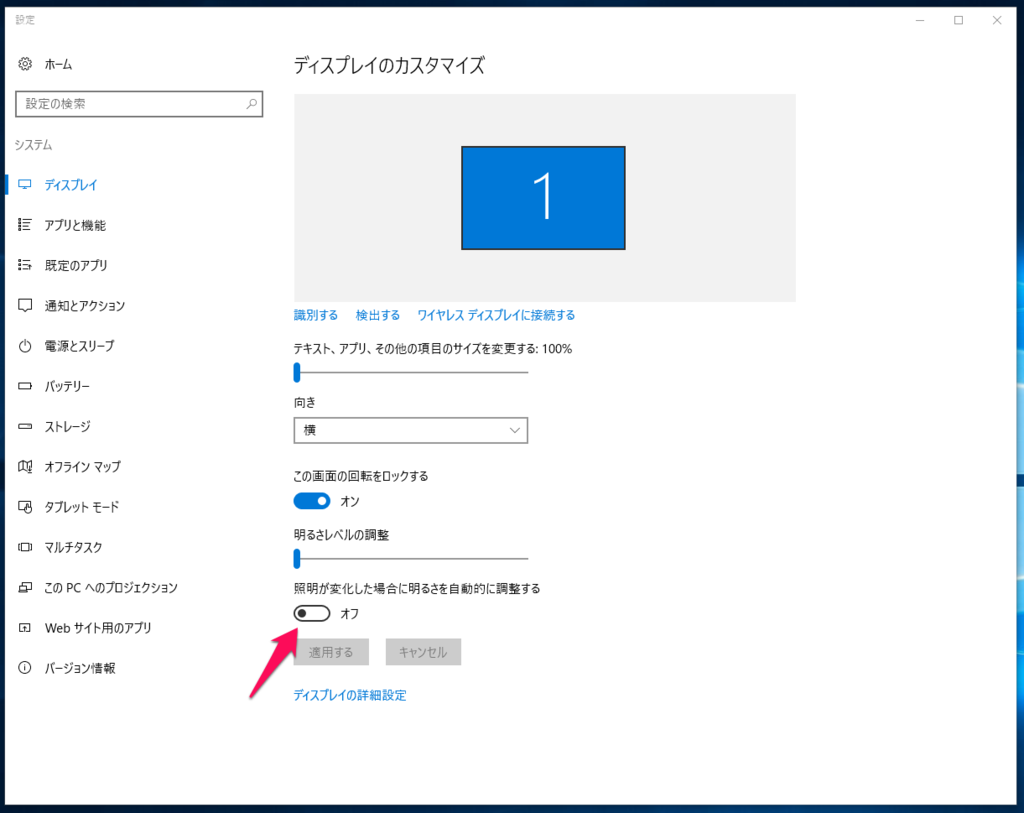Click the brightness level slider
This screenshot has width=1024, height=813.
coord(411,558)
